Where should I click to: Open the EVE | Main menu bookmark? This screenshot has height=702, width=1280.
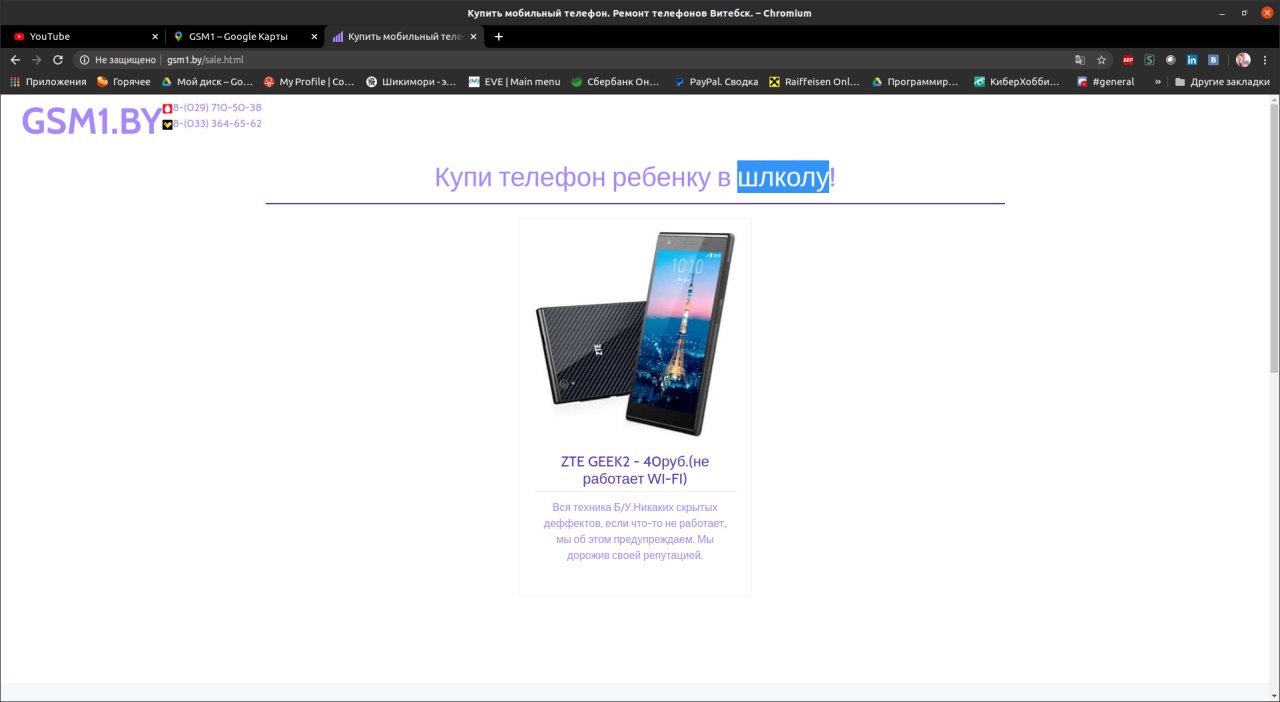(514, 82)
